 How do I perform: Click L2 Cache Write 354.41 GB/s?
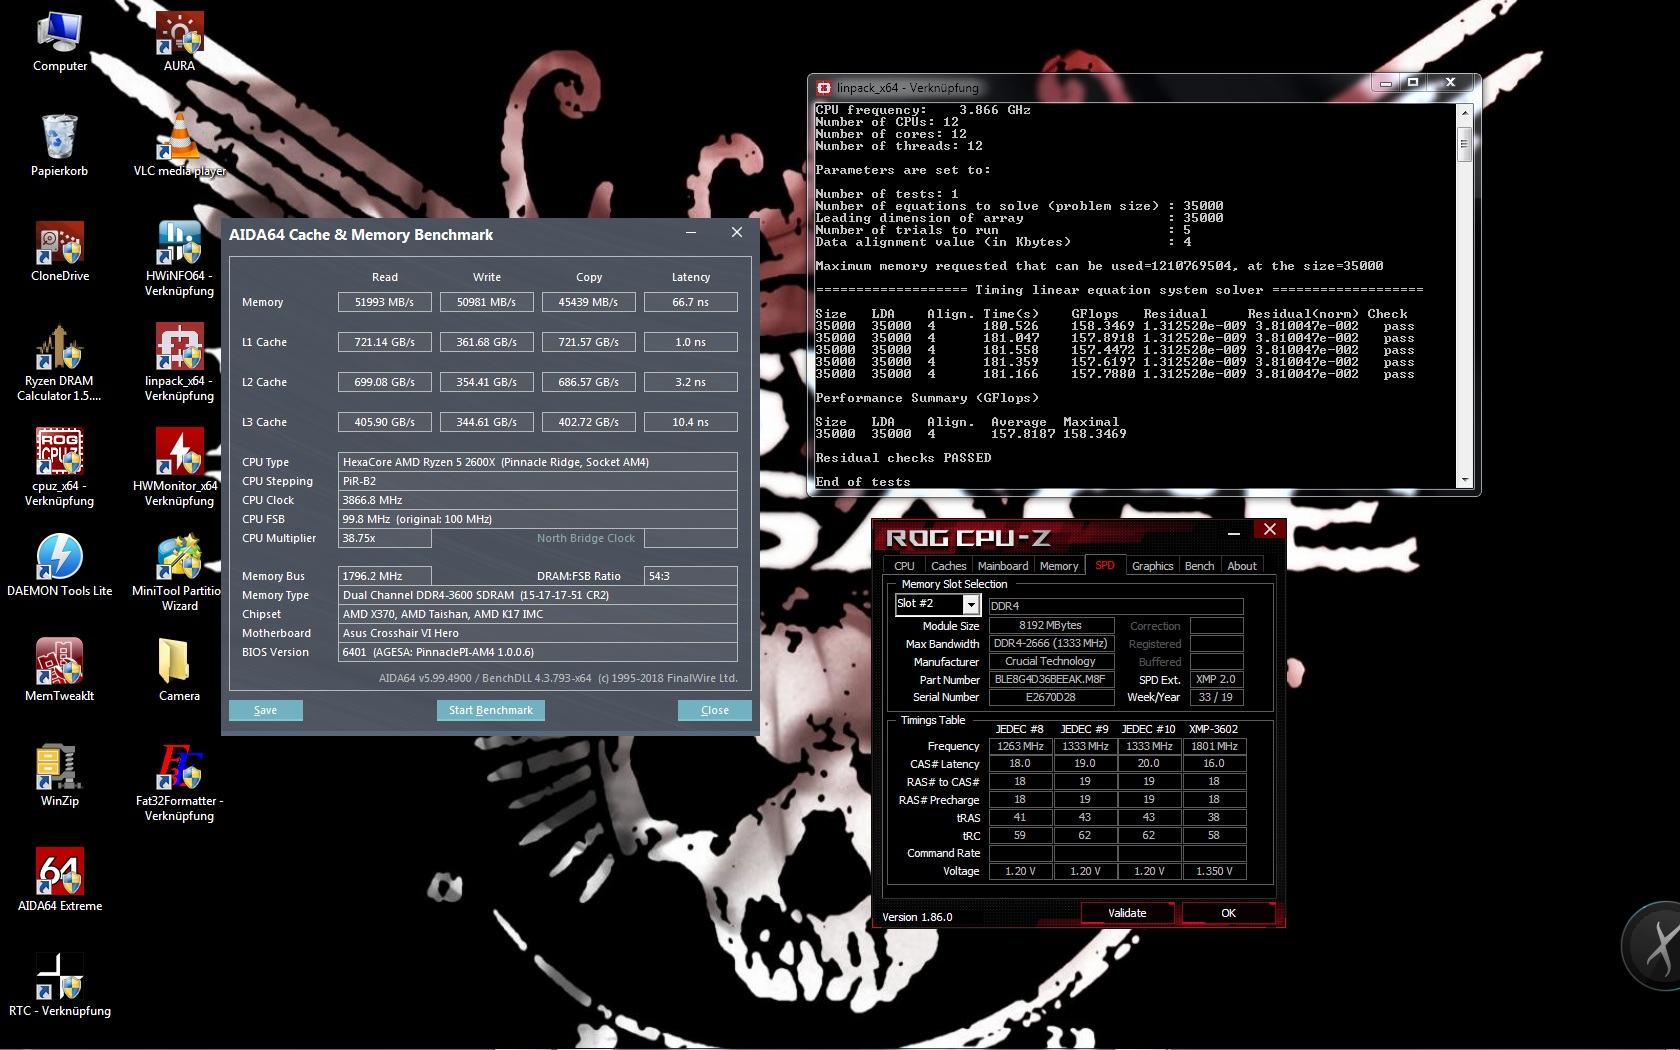click(x=486, y=382)
